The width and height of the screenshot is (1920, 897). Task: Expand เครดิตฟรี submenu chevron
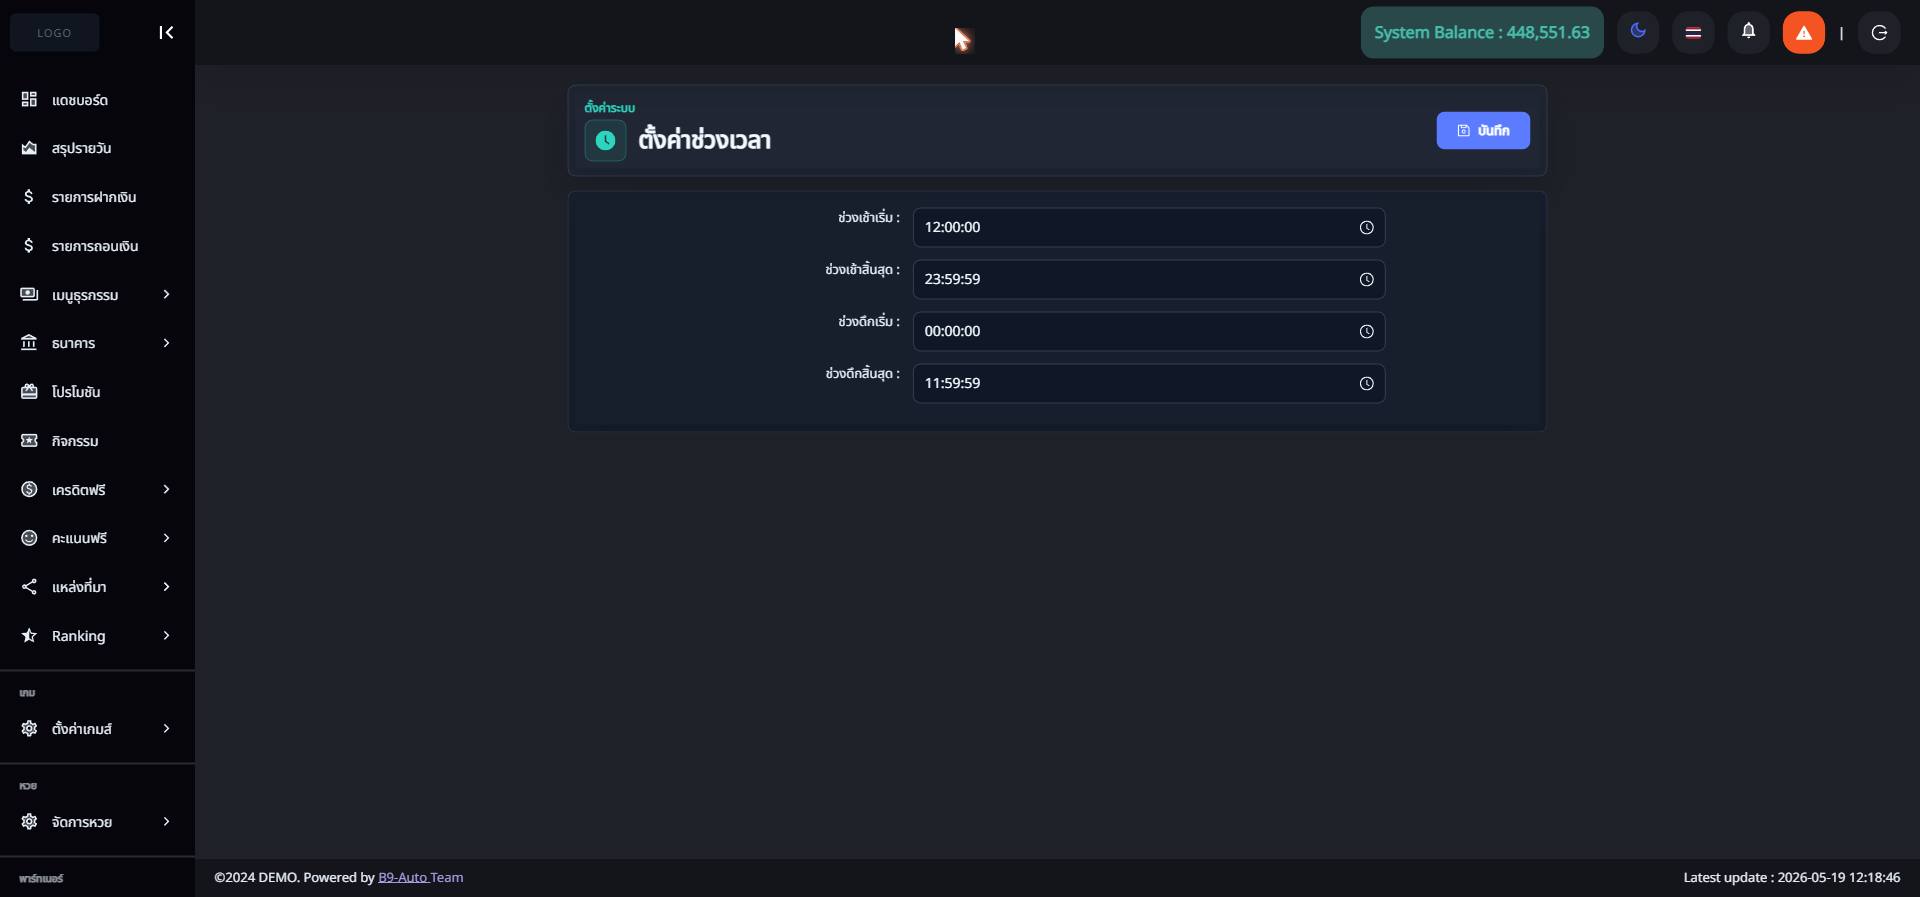click(166, 489)
